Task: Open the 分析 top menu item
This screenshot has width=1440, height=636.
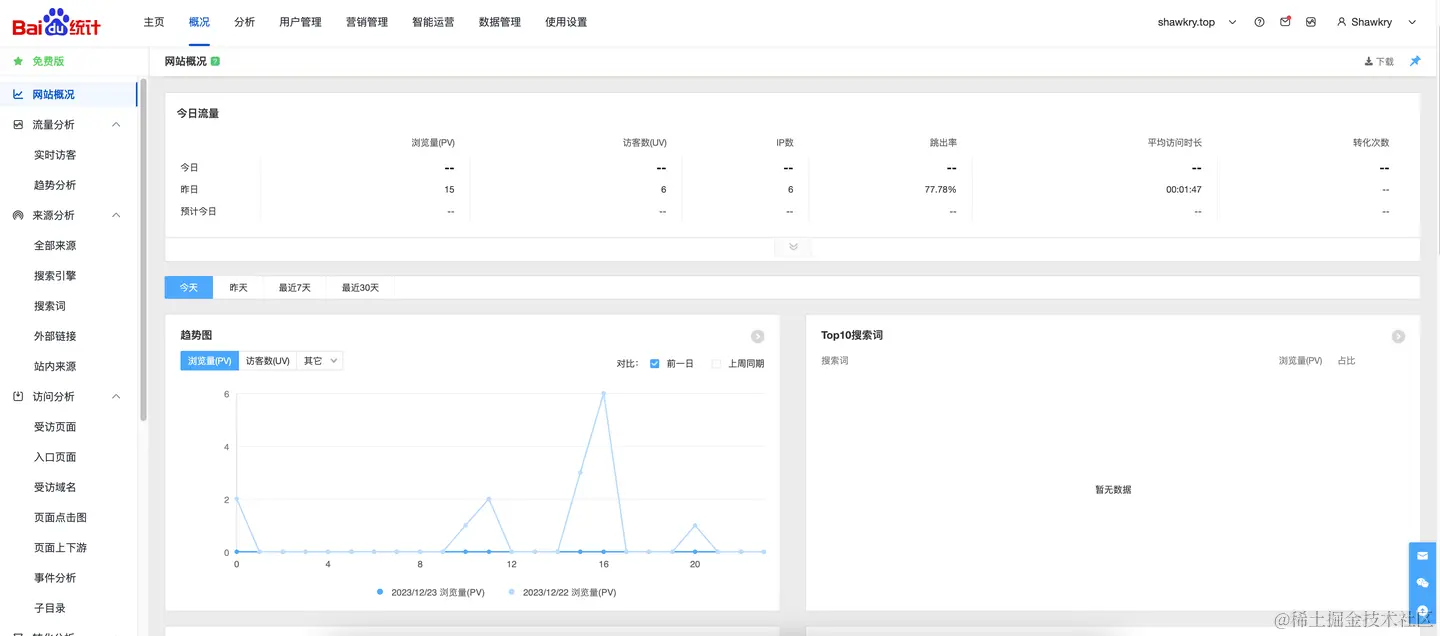Action: point(244,22)
